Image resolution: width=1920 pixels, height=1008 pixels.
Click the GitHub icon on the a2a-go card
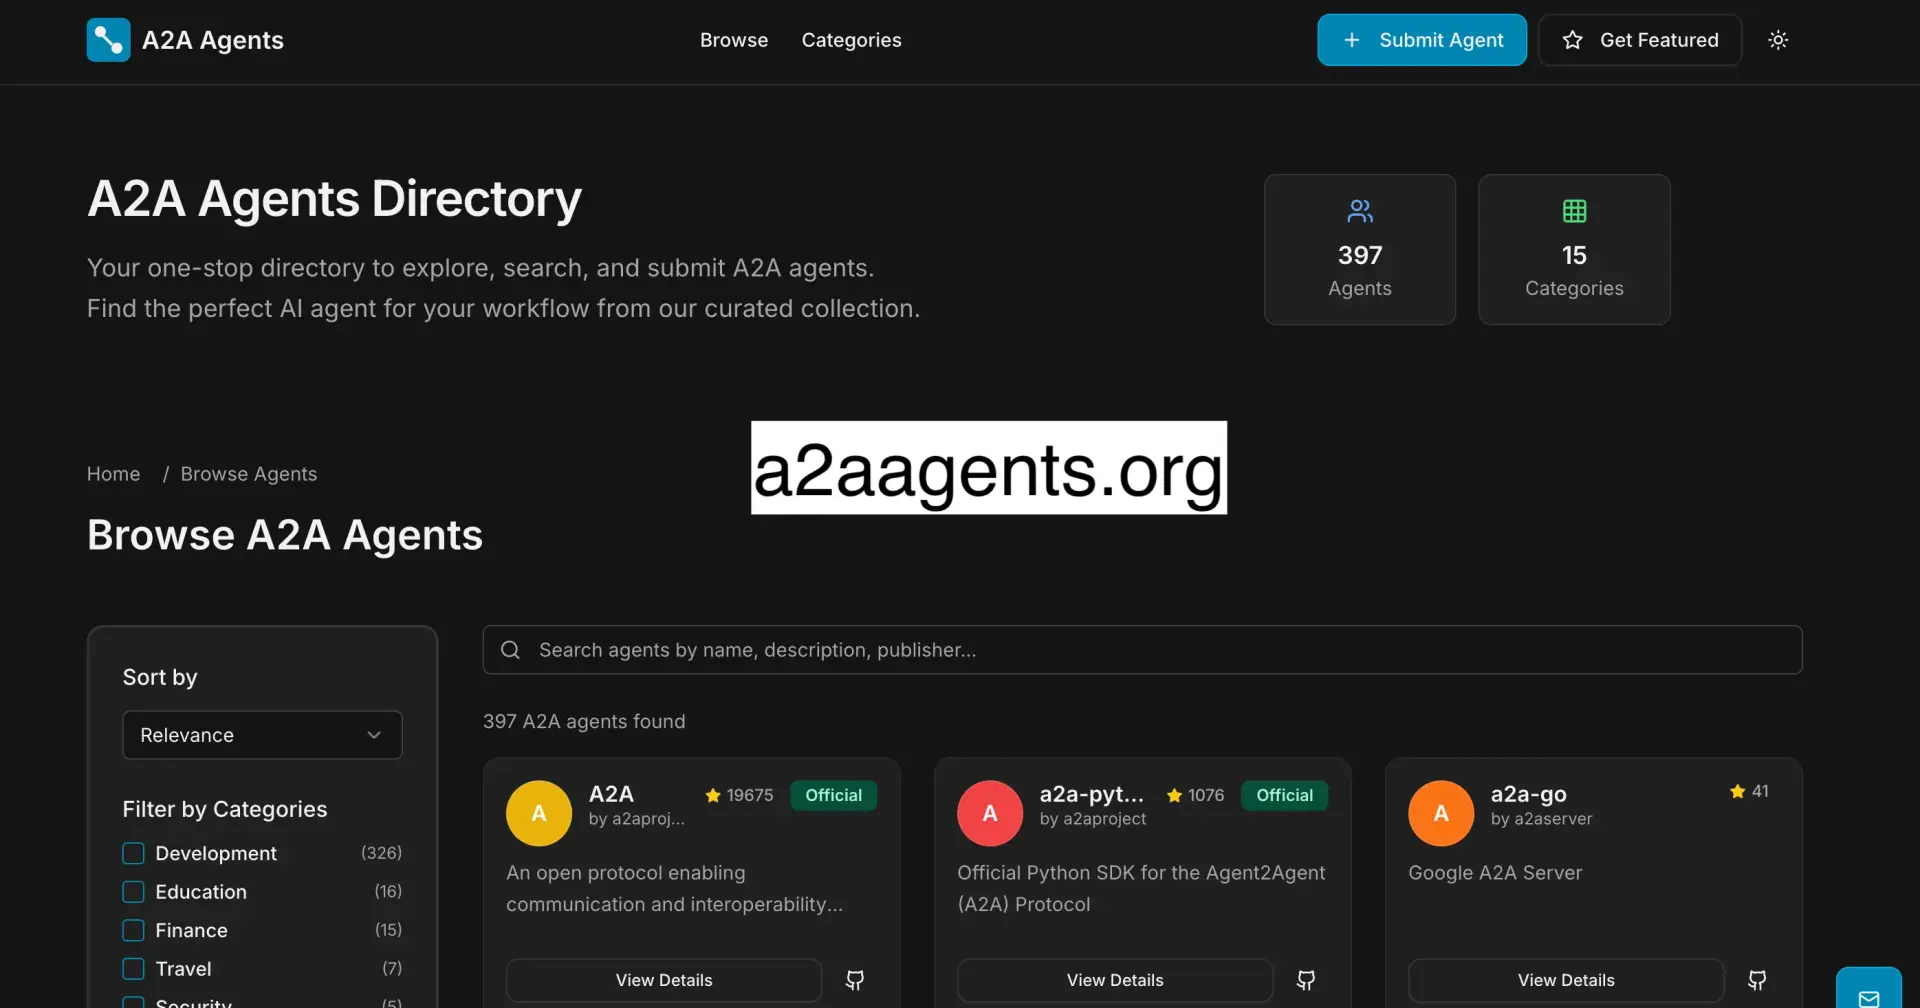[x=1757, y=980]
